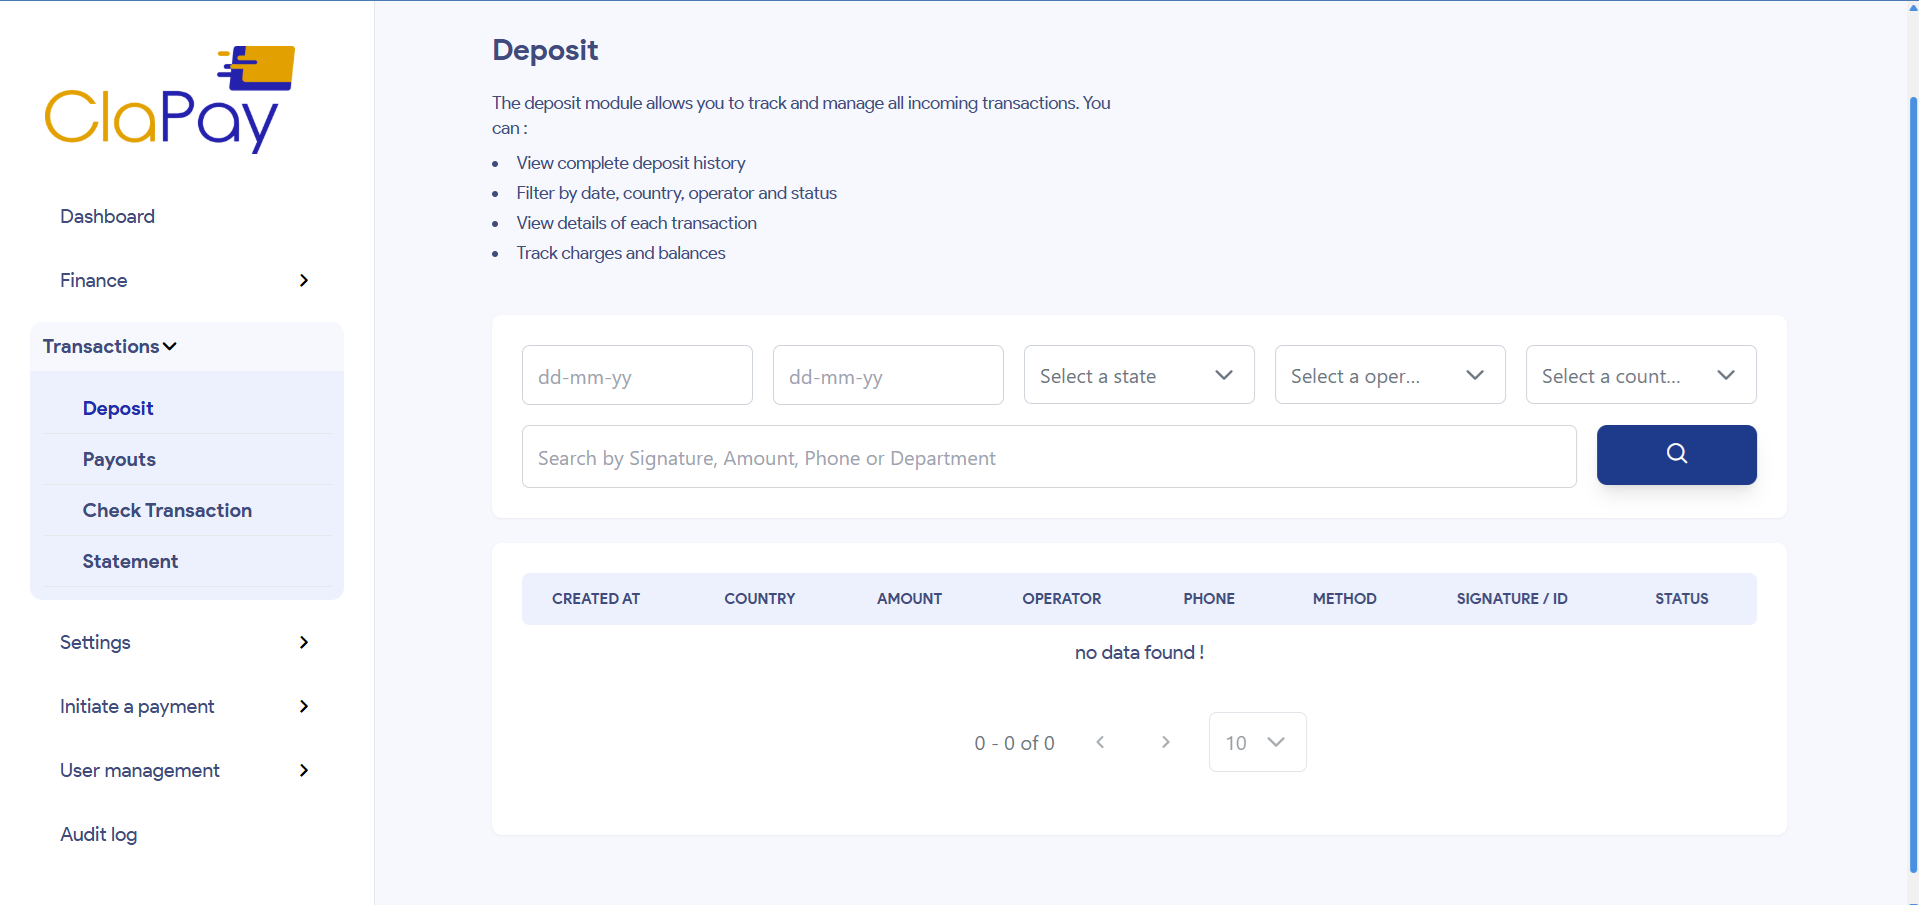Go to the Statement page
The image size is (1919, 913).
129,561
